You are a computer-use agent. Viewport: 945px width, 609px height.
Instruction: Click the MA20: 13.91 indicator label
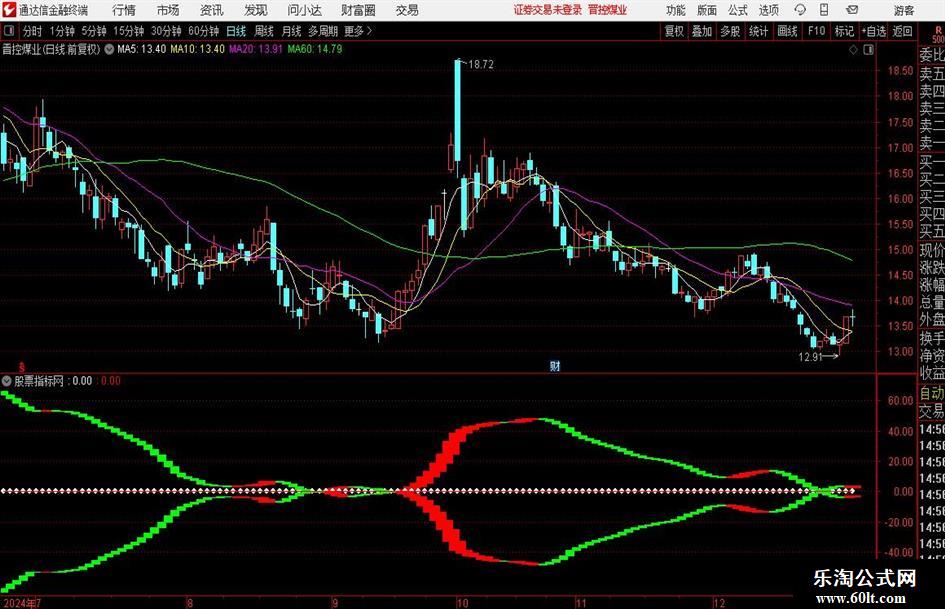256,49
